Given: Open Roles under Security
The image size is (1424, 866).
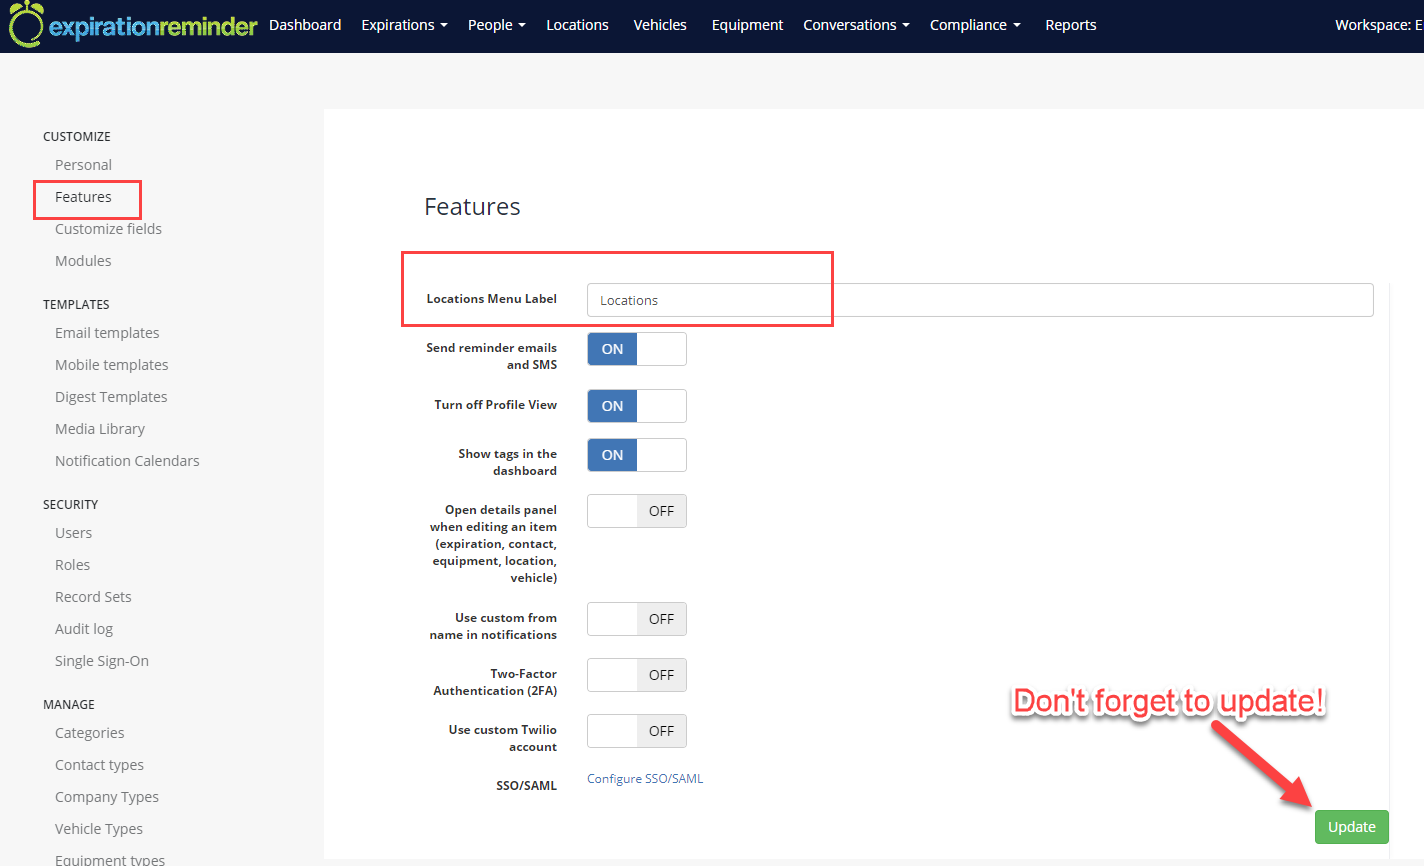Looking at the screenshot, I should pyautogui.click(x=72, y=565).
